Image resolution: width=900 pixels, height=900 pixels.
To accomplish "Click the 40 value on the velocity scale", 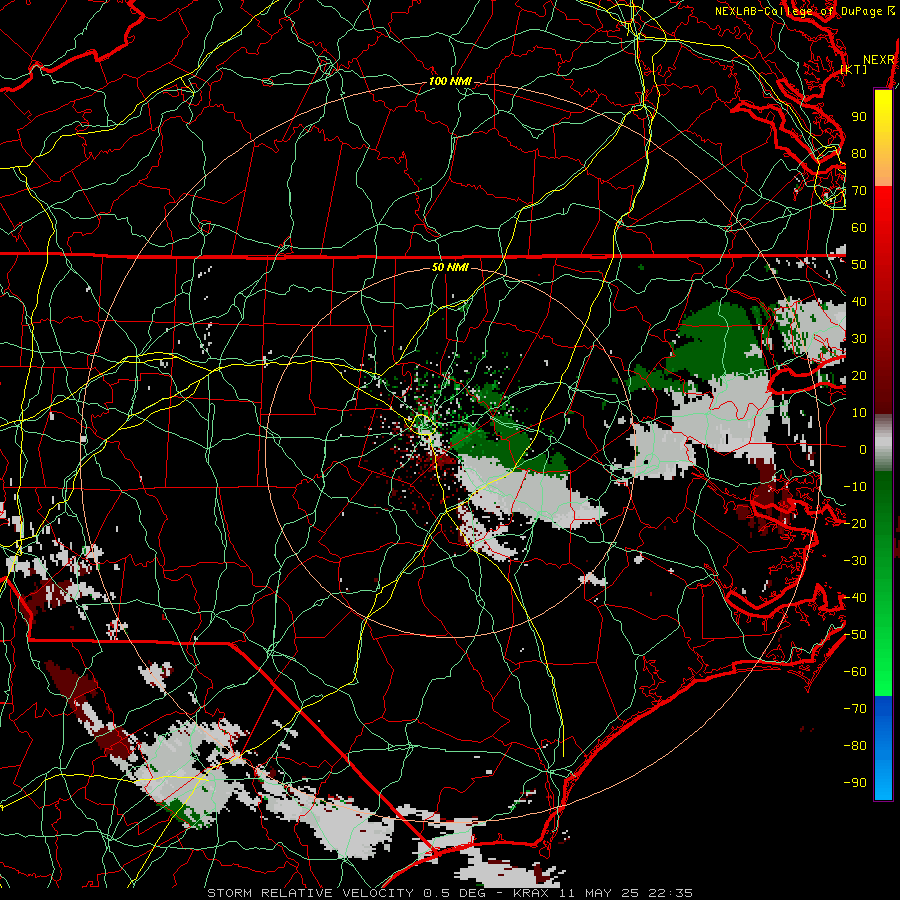I will click(859, 302).
